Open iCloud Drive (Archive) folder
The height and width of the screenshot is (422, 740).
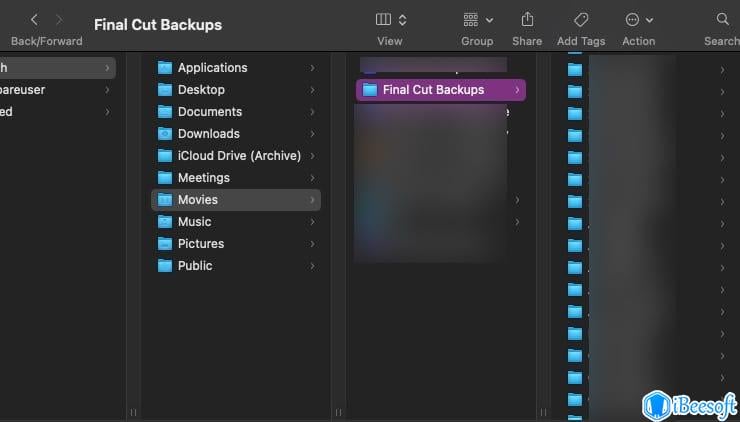click(239, 156)
